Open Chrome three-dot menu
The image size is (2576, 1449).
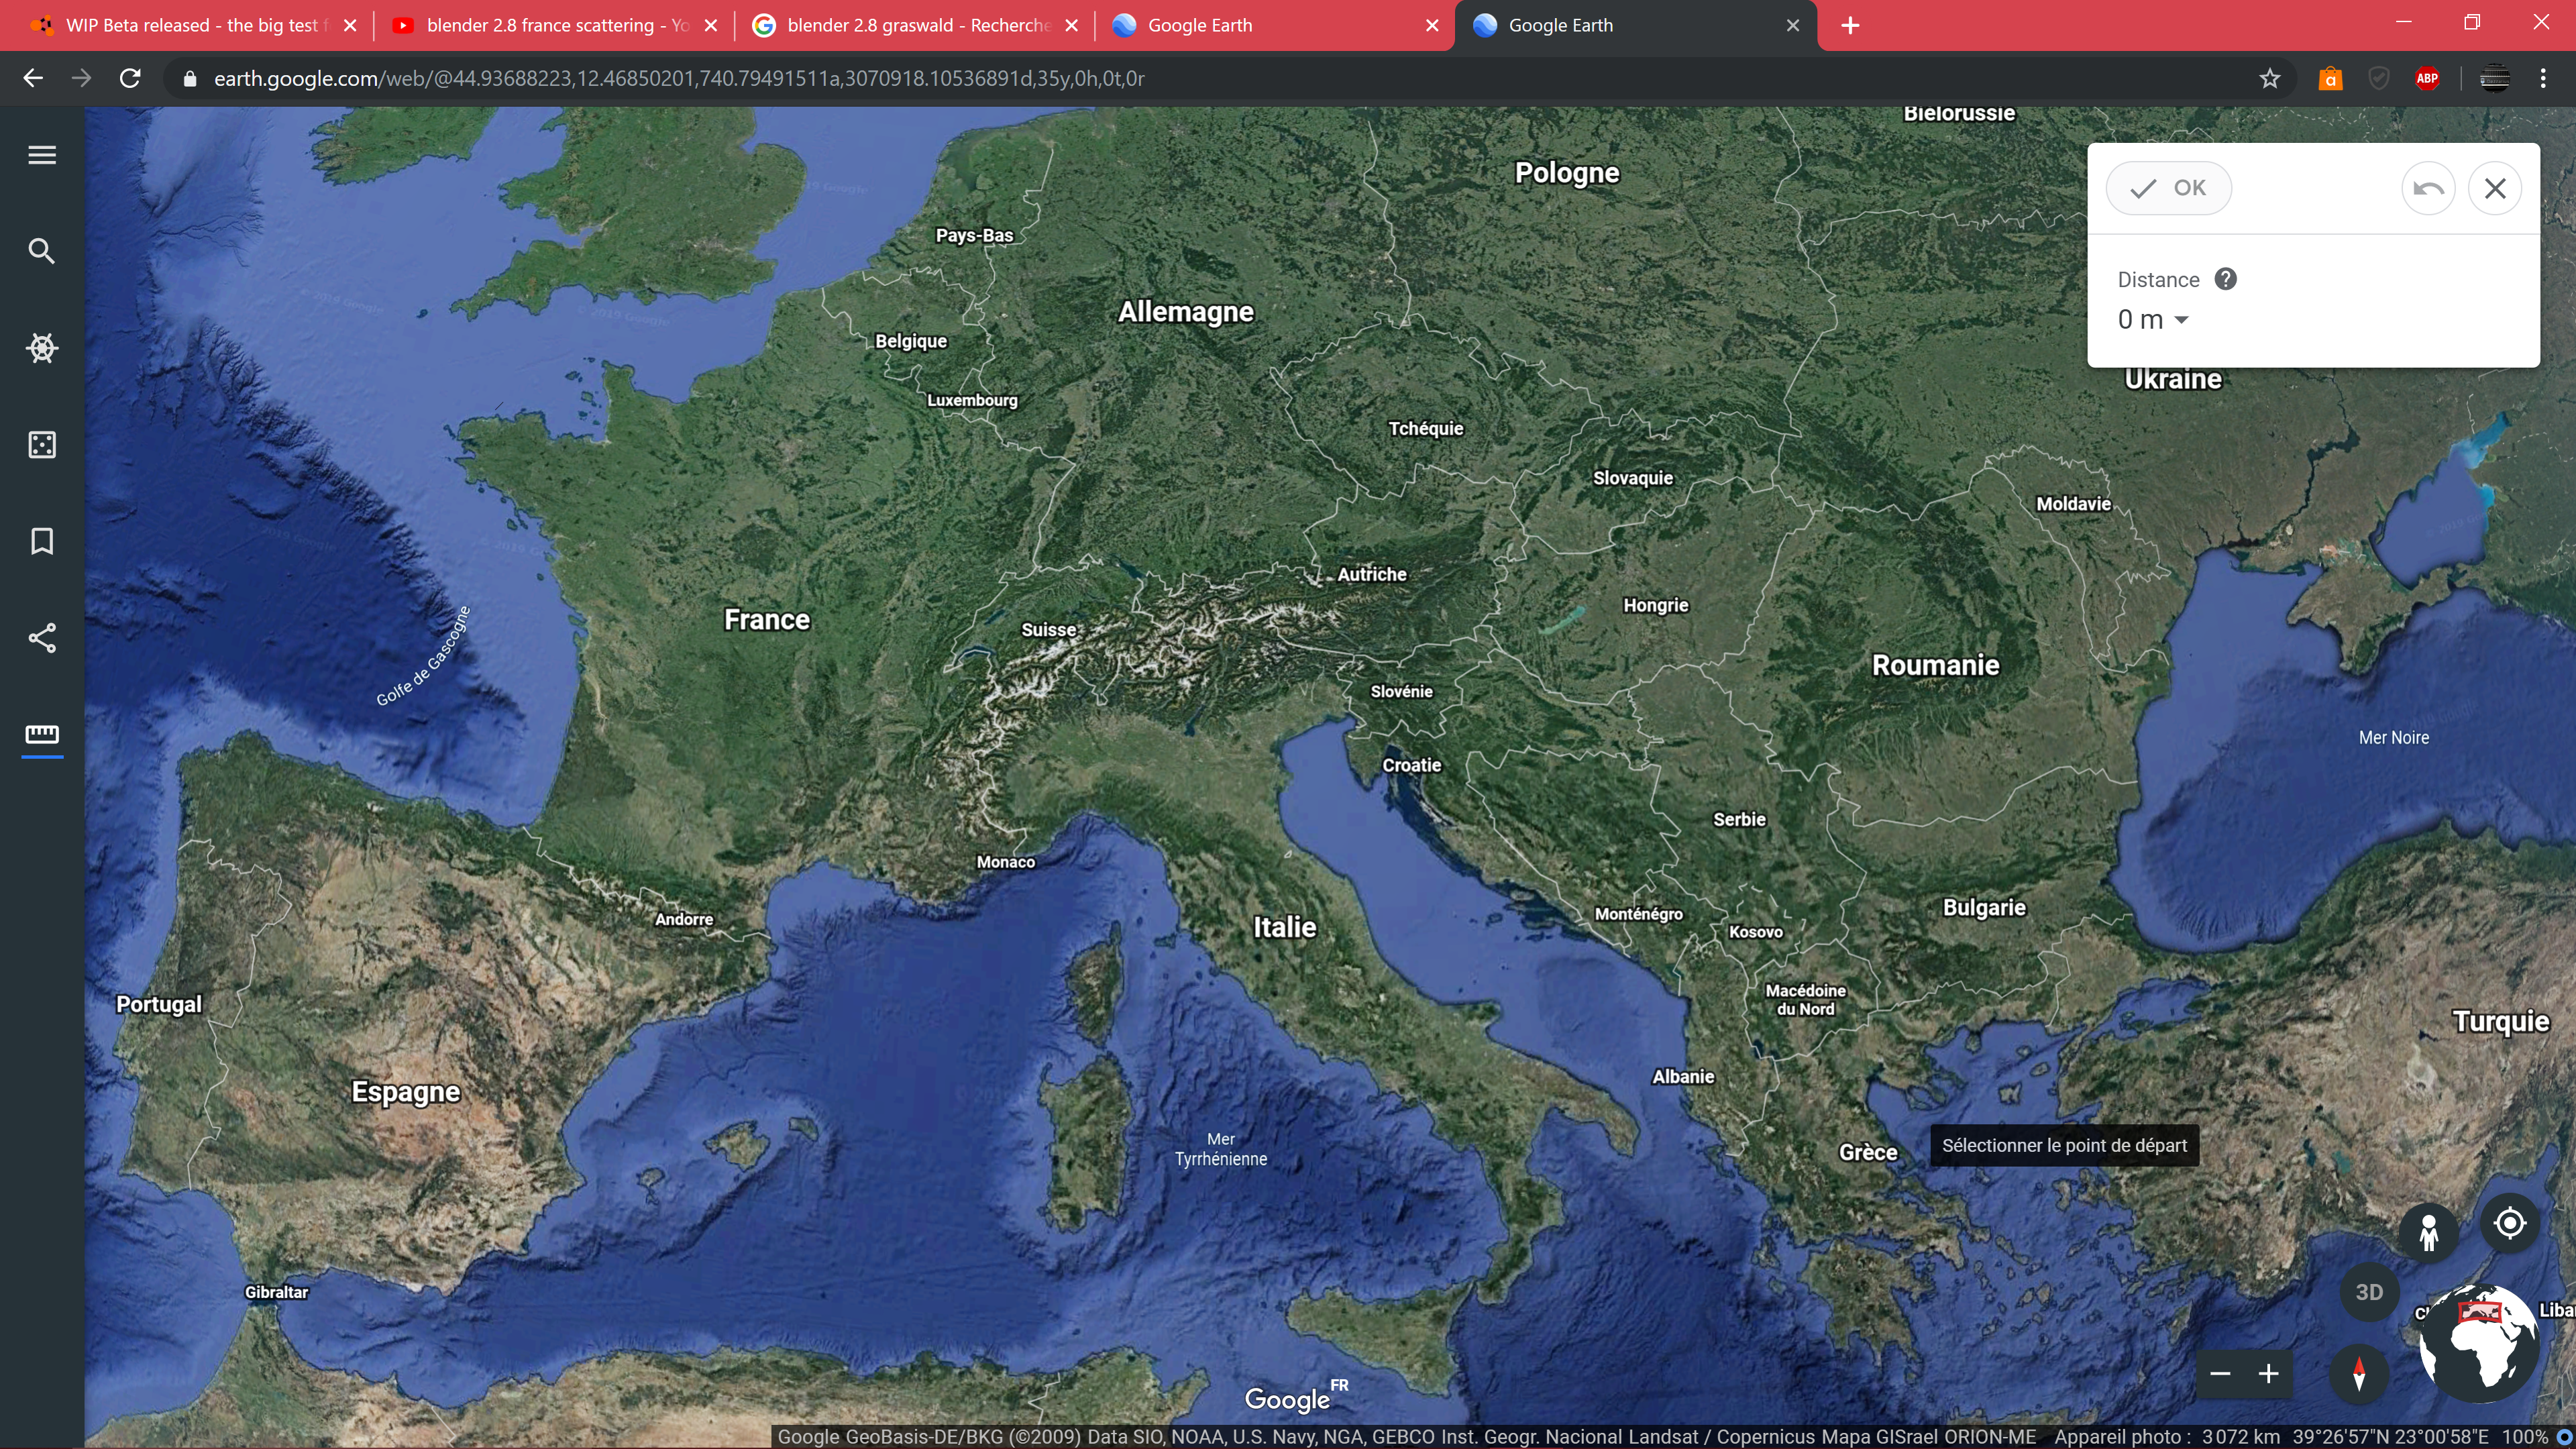click(2543, 78)
